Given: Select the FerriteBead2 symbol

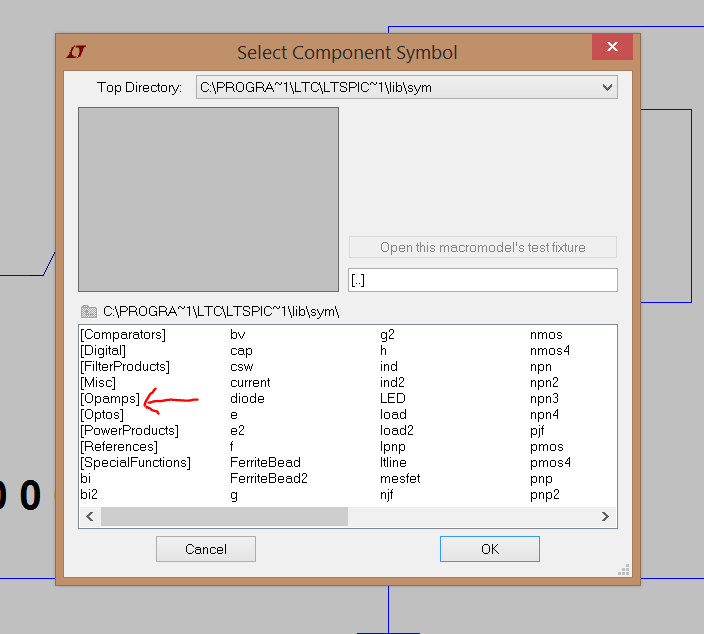Looking at the screenshot, I should [268, 479].
